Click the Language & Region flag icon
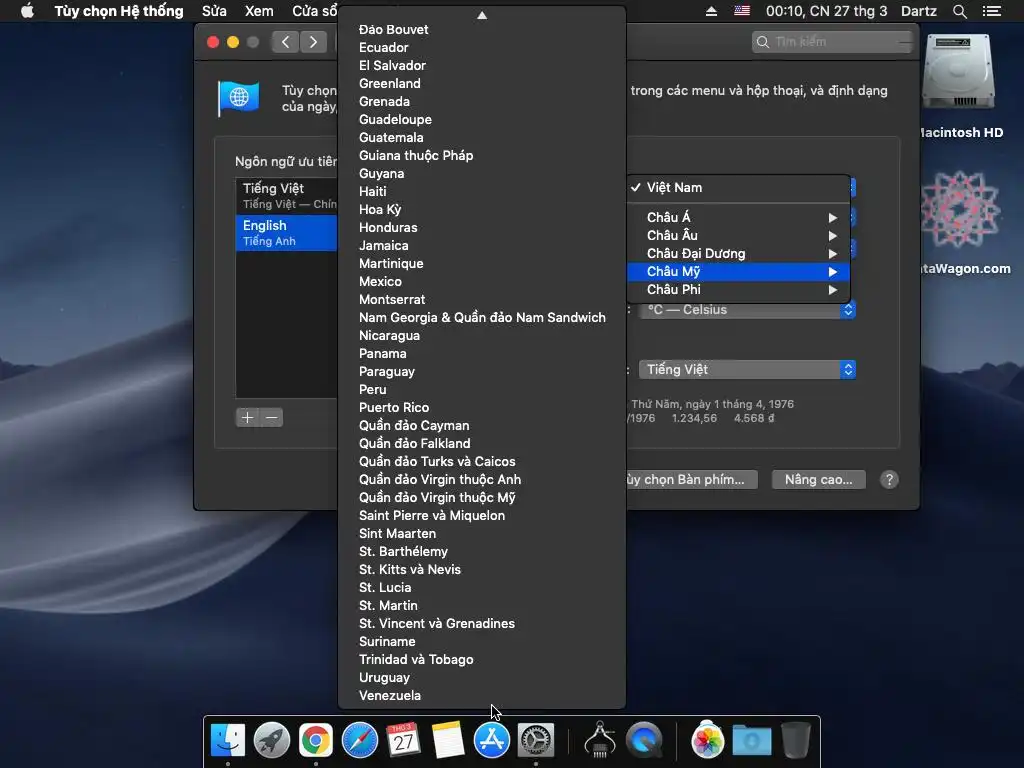 pos(239,99)
